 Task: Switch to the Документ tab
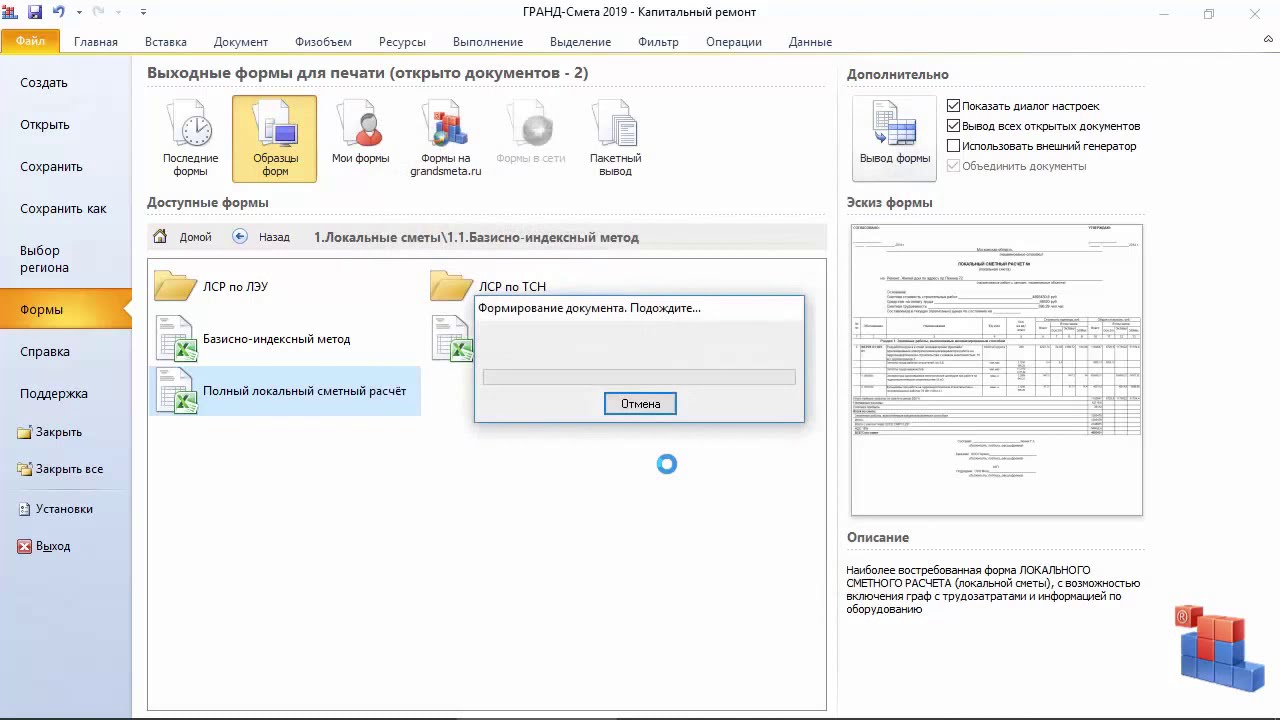tap(241, 42)
